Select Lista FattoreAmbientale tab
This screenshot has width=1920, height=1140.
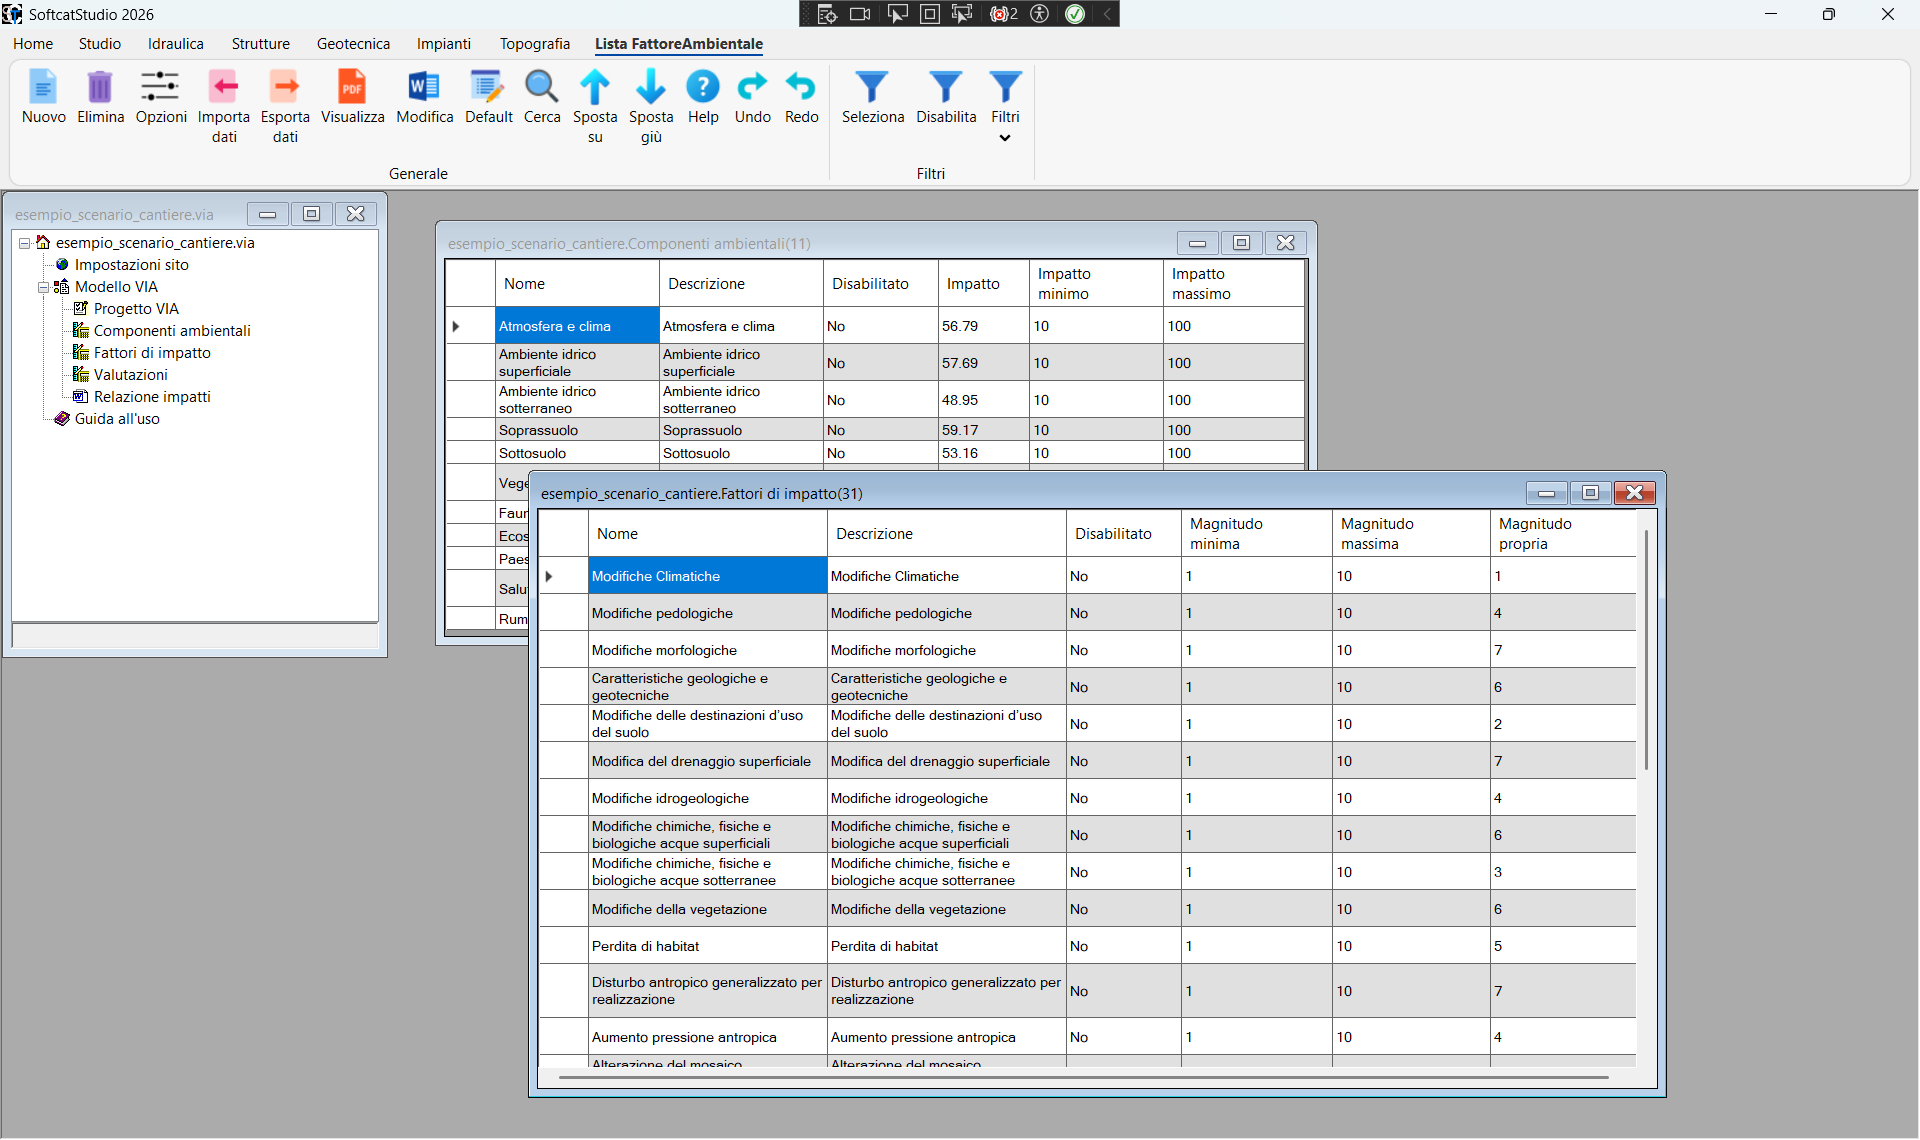pyautogui.click(x=679, y=44)
